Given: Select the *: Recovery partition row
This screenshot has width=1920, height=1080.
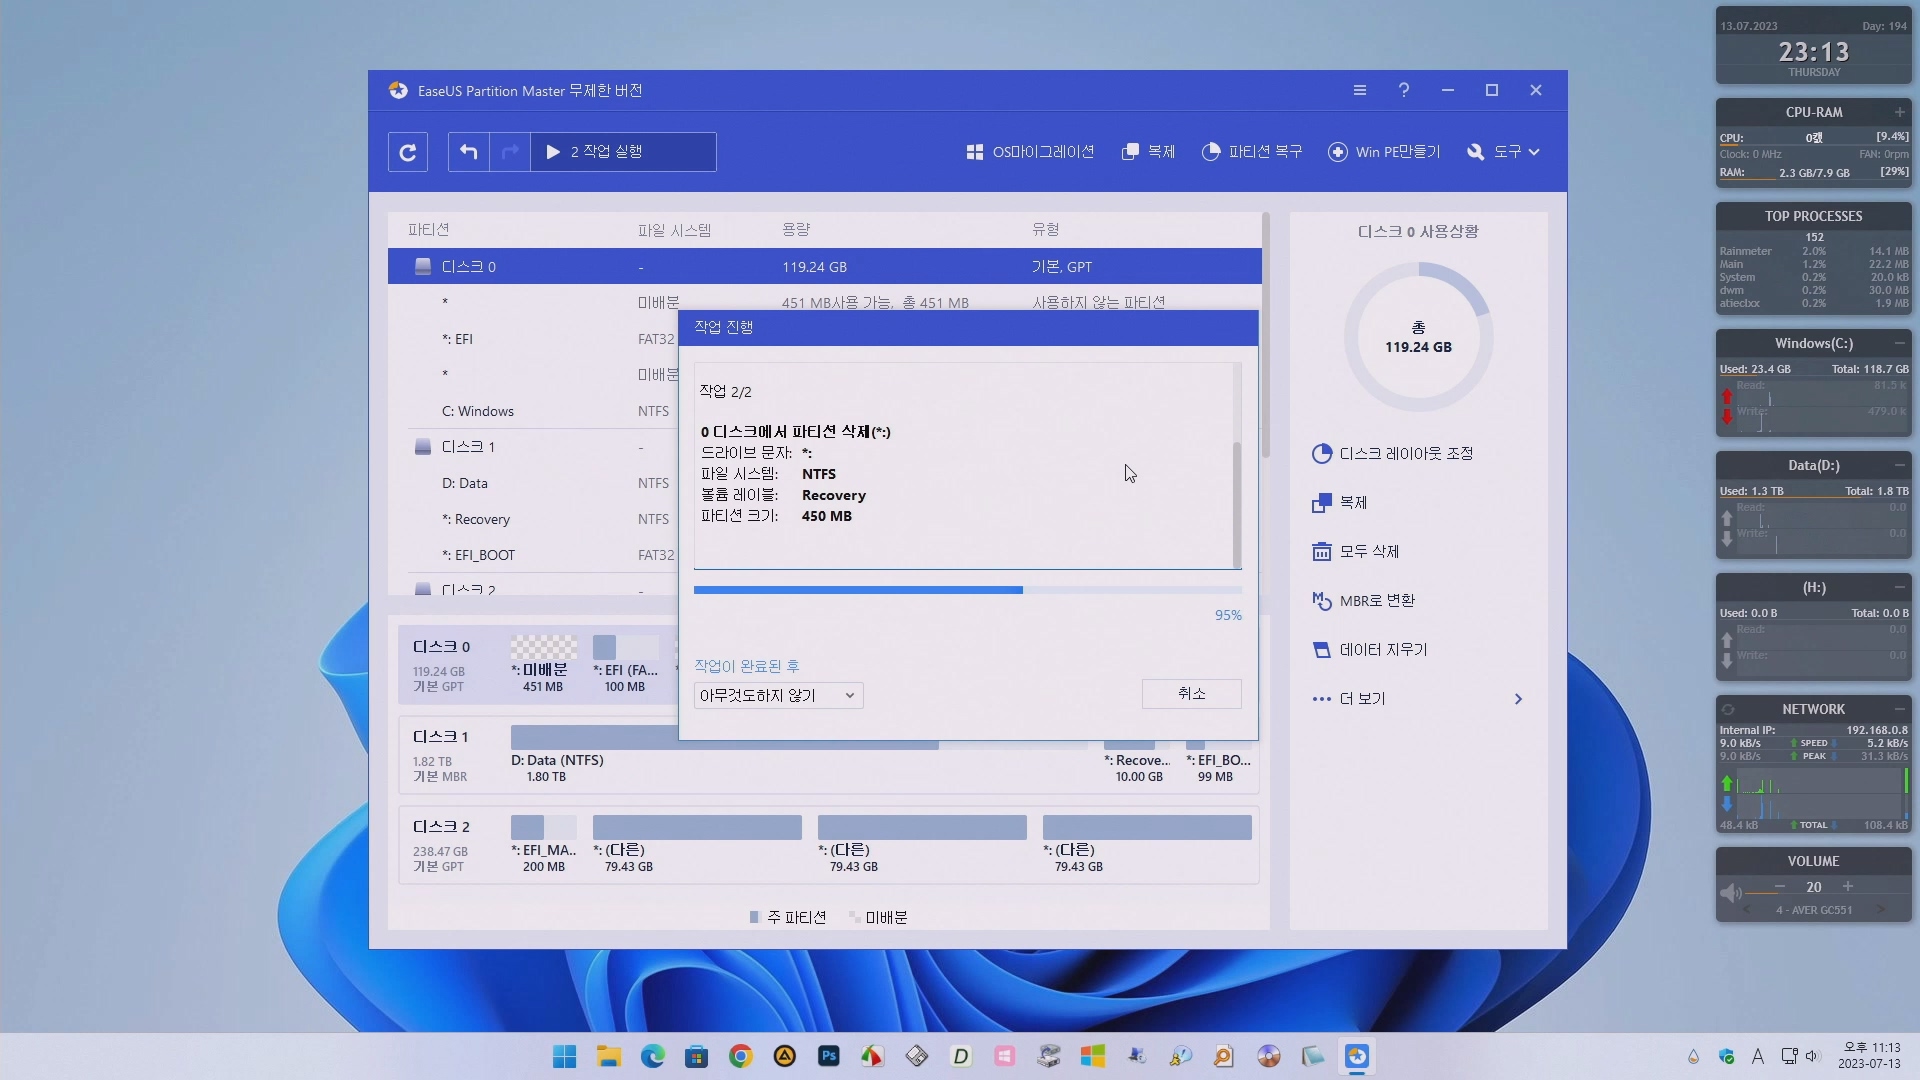Looking at the screenshot, I should coord(532,519).
